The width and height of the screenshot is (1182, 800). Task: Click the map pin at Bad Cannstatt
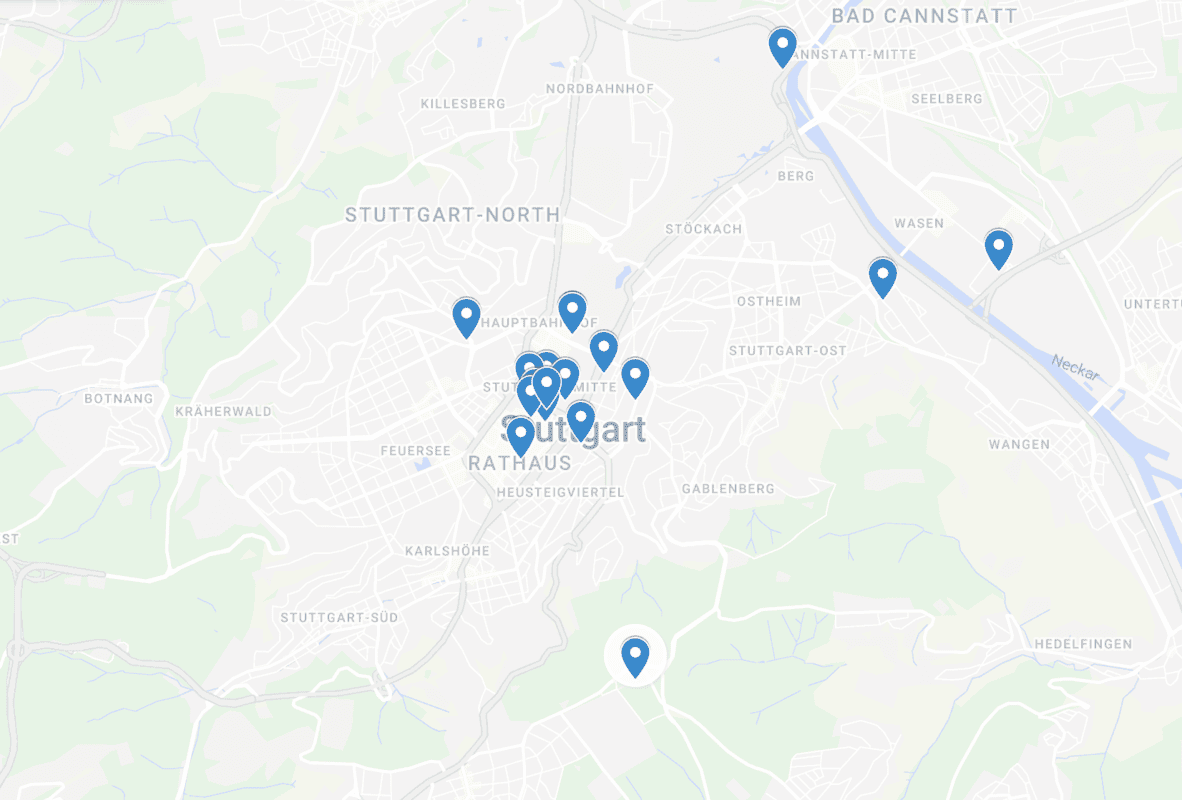[782, 47]
